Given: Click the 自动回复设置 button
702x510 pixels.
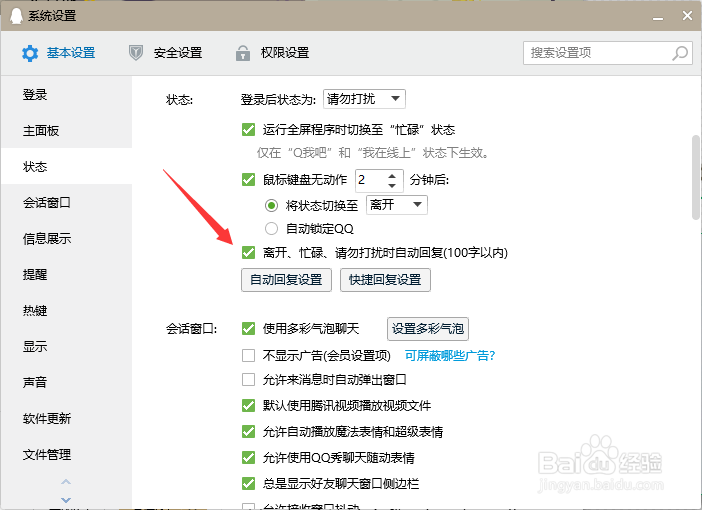Looking at the screenshot, I should tap(286, 280).
